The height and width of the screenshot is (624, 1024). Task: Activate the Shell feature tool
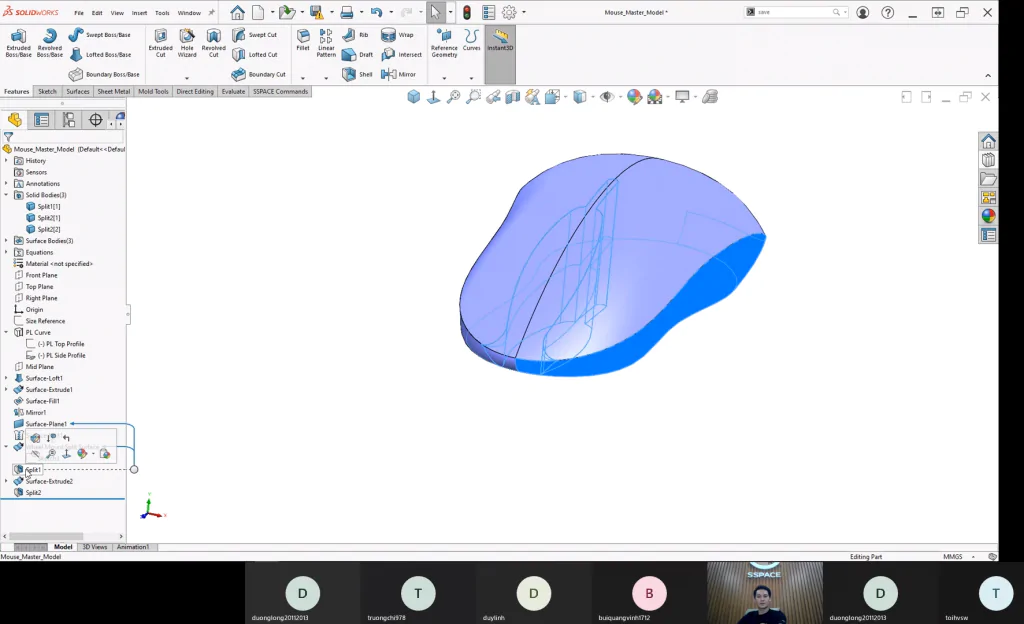[x=357, y=74]
